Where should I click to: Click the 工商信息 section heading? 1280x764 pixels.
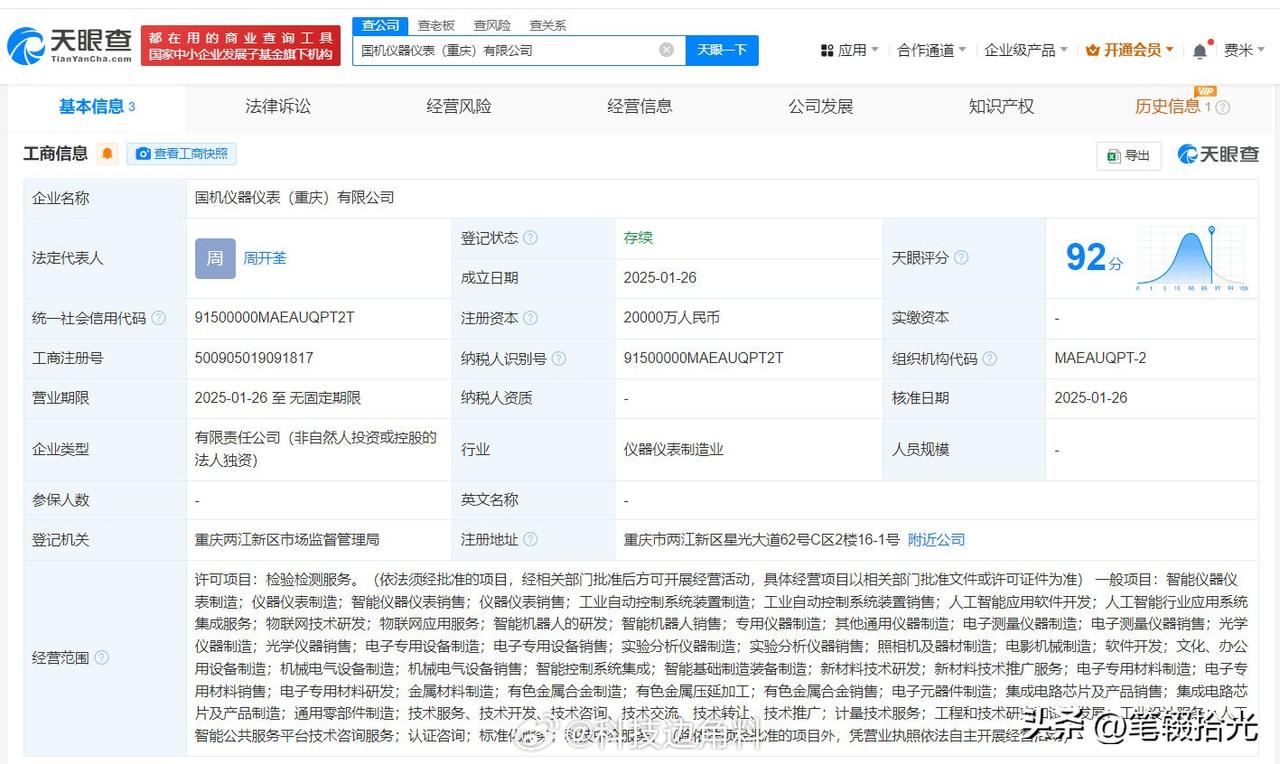pos(56,154)
